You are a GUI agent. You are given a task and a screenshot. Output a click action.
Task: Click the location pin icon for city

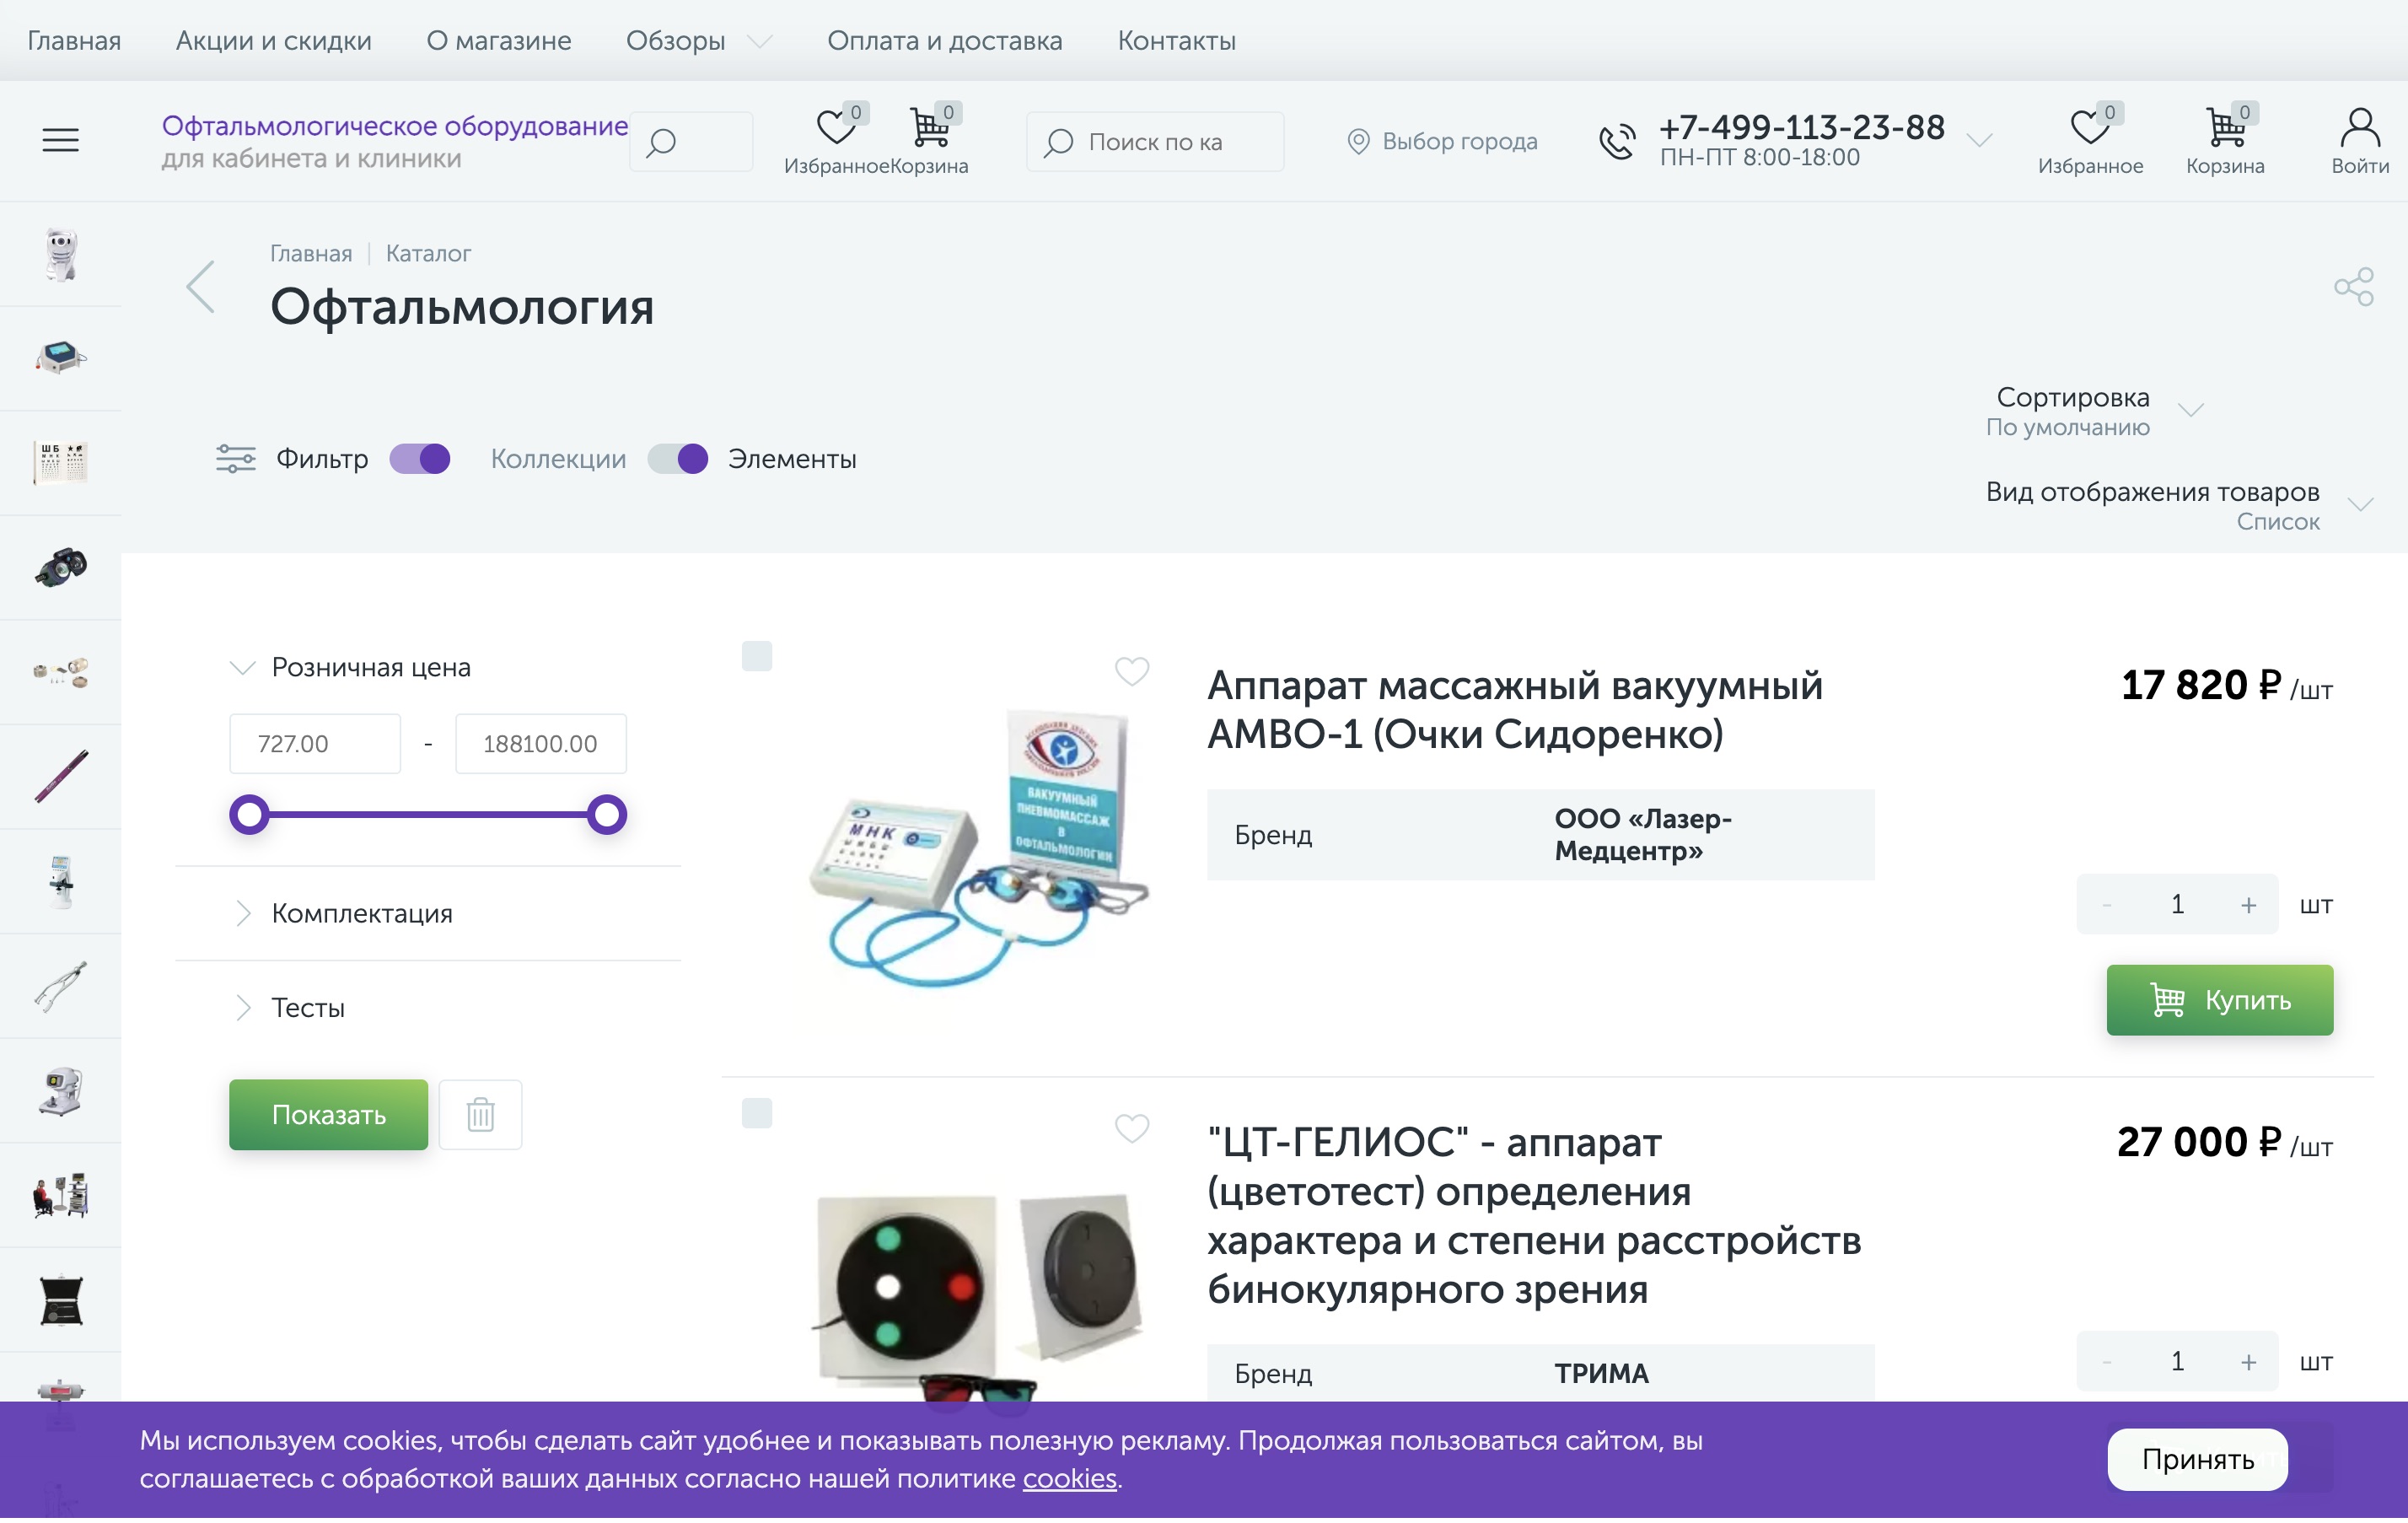click(1357, 142)
